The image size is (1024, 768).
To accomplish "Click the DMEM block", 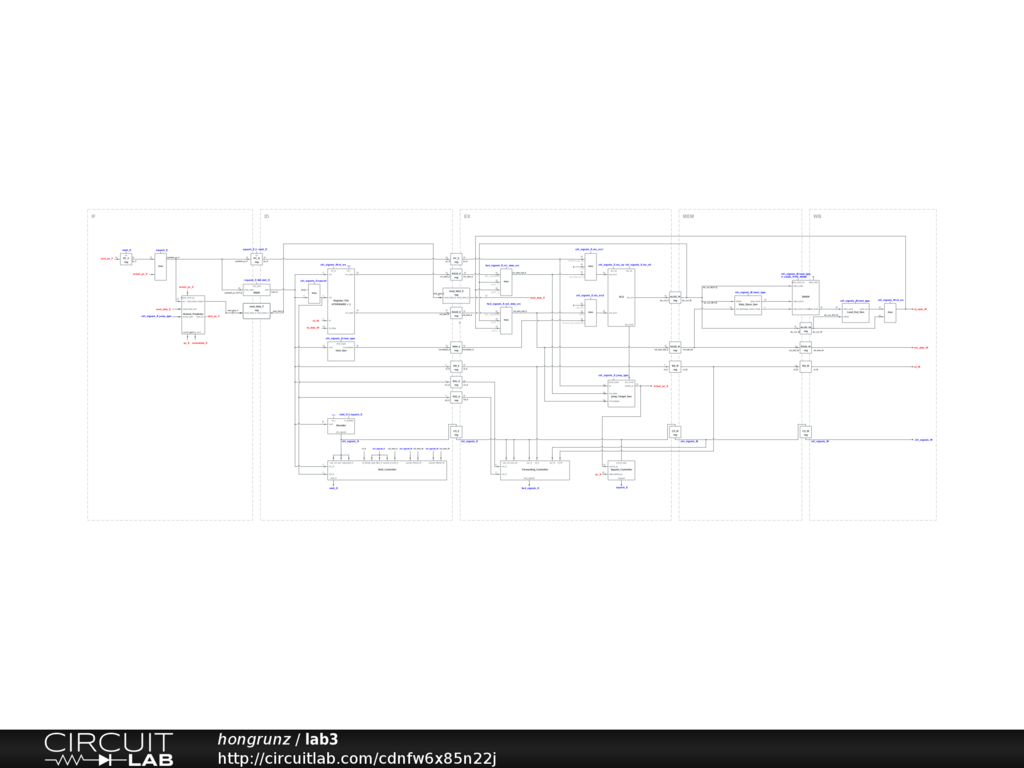I will [806, 298].
